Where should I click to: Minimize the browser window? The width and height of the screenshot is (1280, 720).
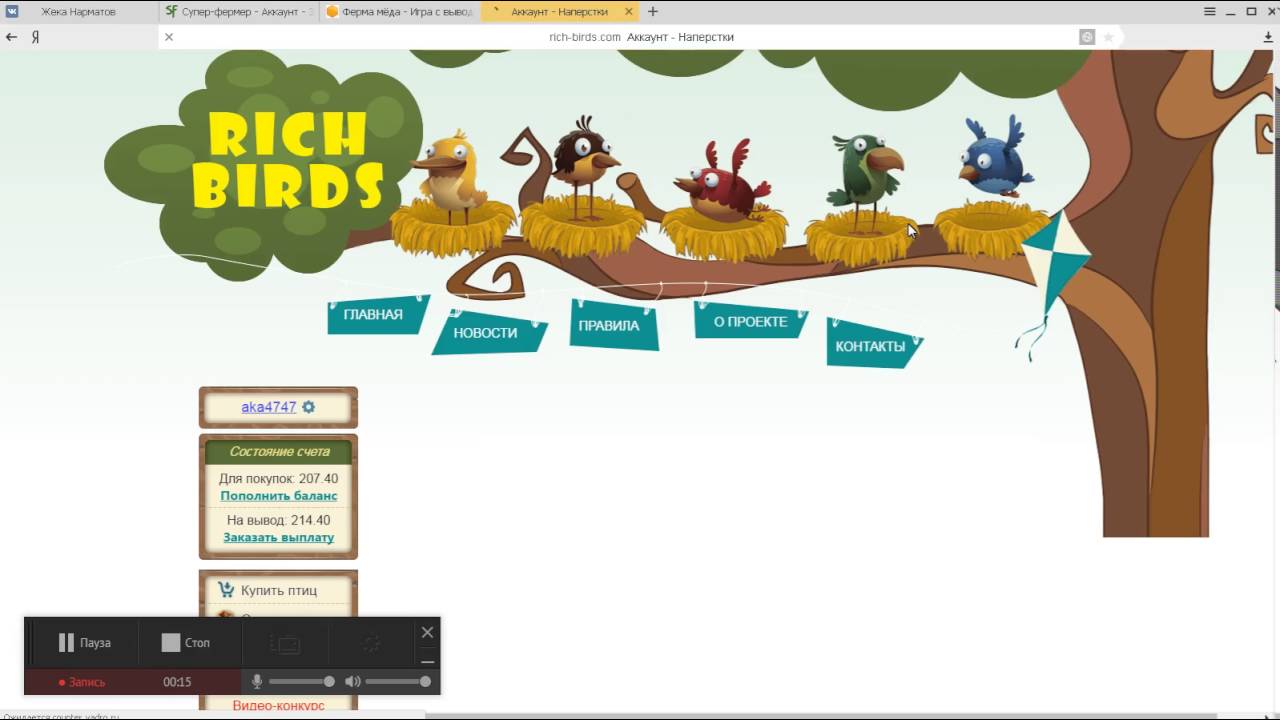[1231, 12]
